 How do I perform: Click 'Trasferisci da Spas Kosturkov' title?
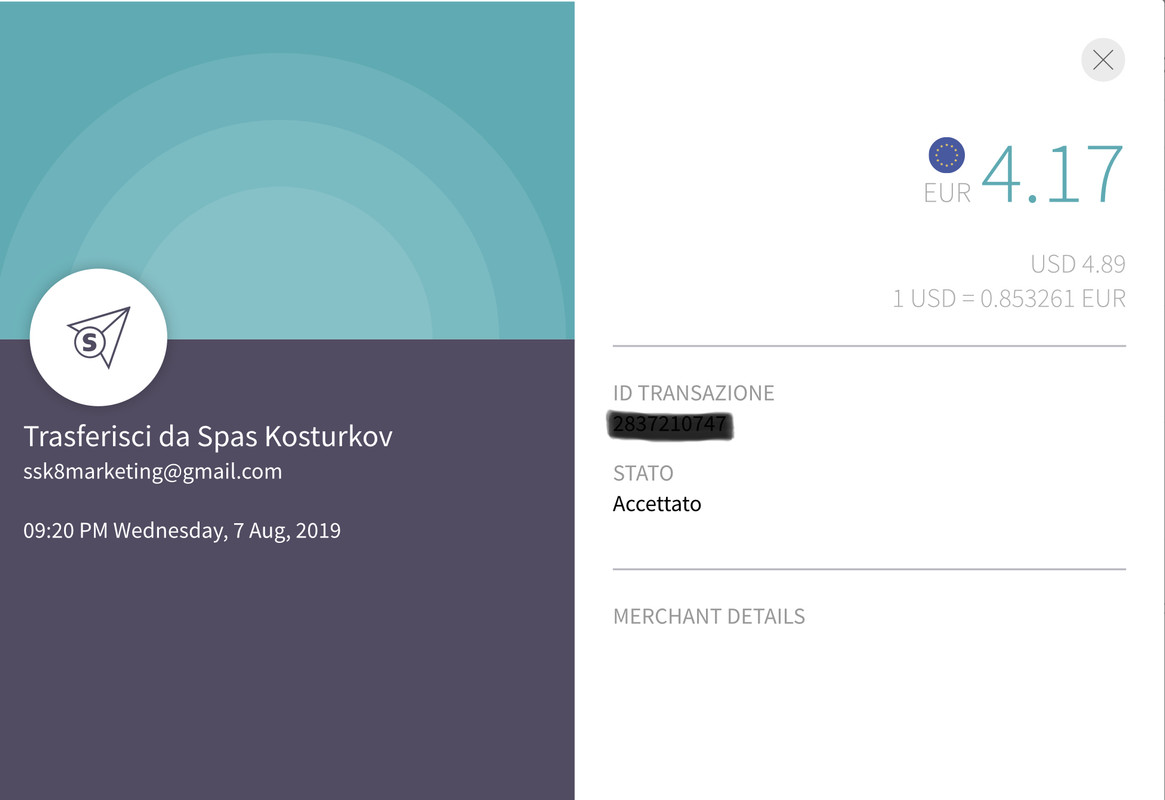(x=207, y=436)
